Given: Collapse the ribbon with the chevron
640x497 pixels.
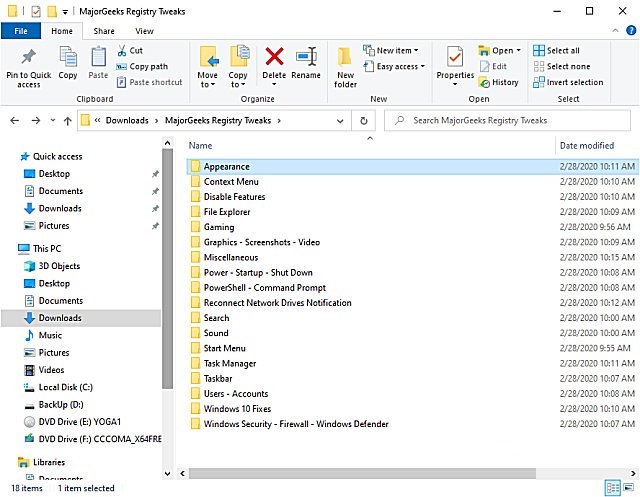Looking at the screenshot, I should click(x=615, y=31).
